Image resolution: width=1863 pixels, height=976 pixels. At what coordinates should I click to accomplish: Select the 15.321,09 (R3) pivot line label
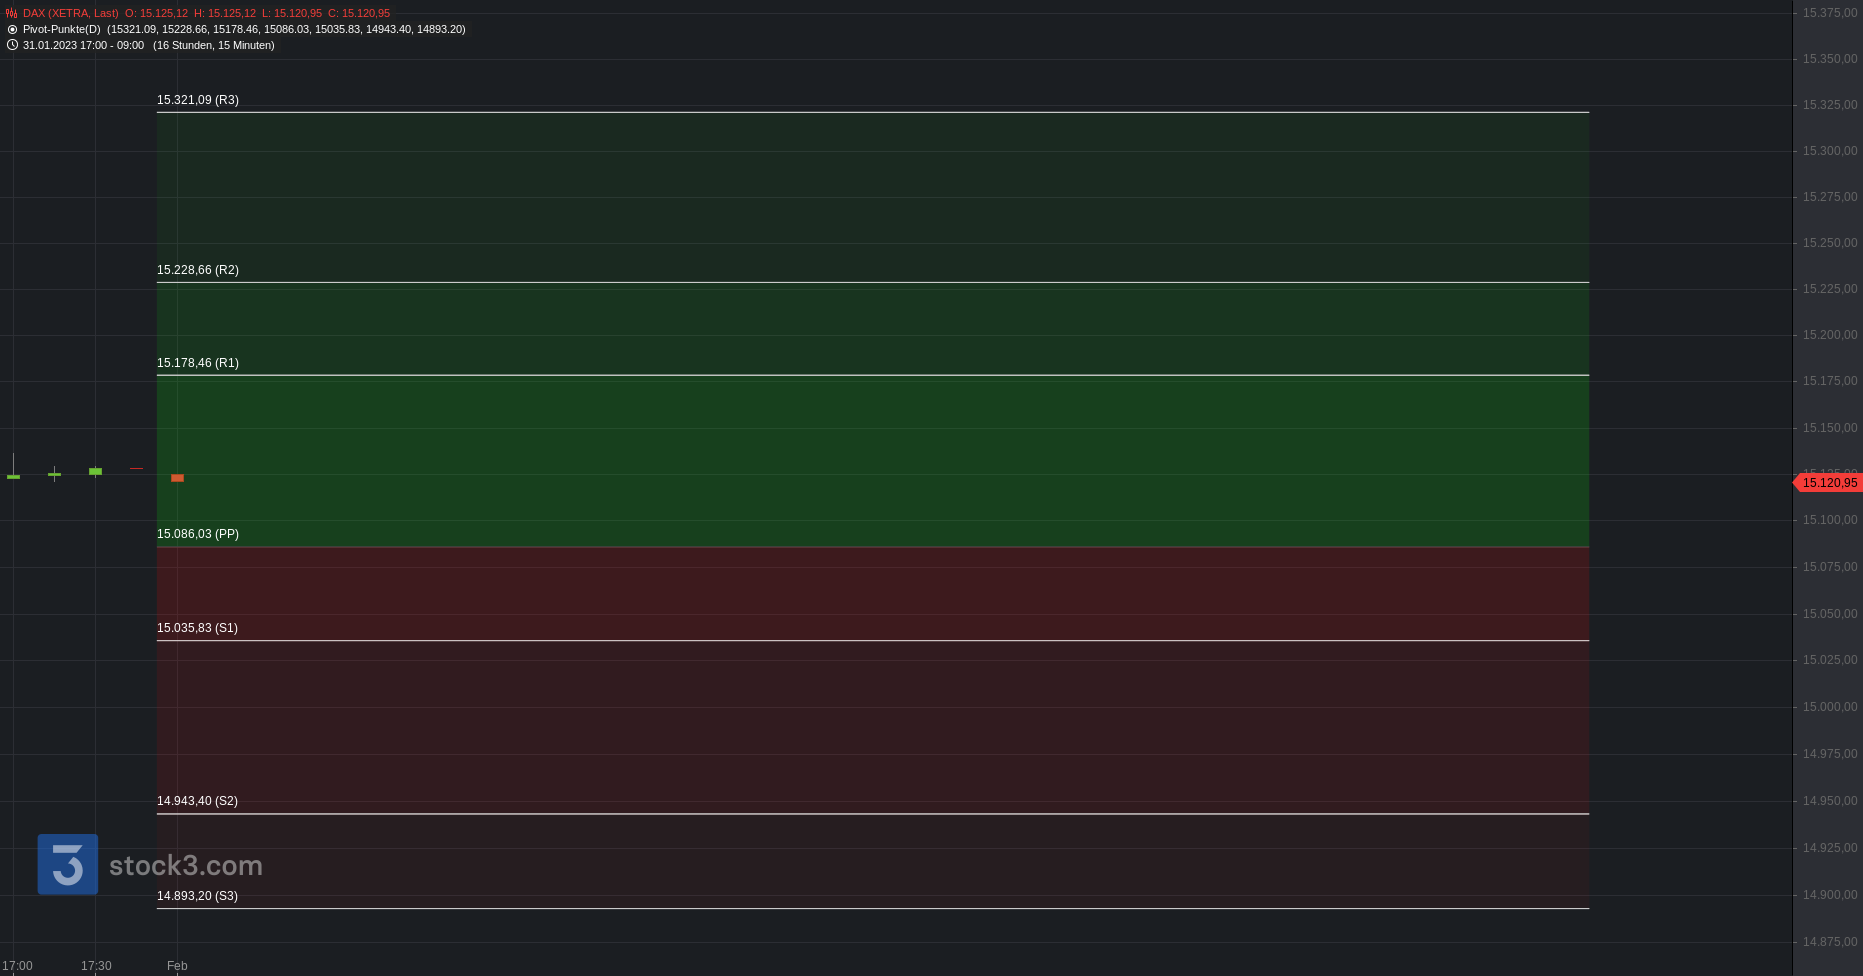coord(198,100)
